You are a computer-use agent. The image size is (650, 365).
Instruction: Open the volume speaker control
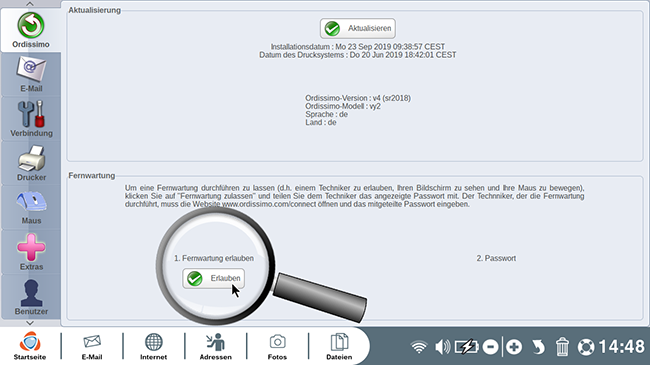[442, 347]
